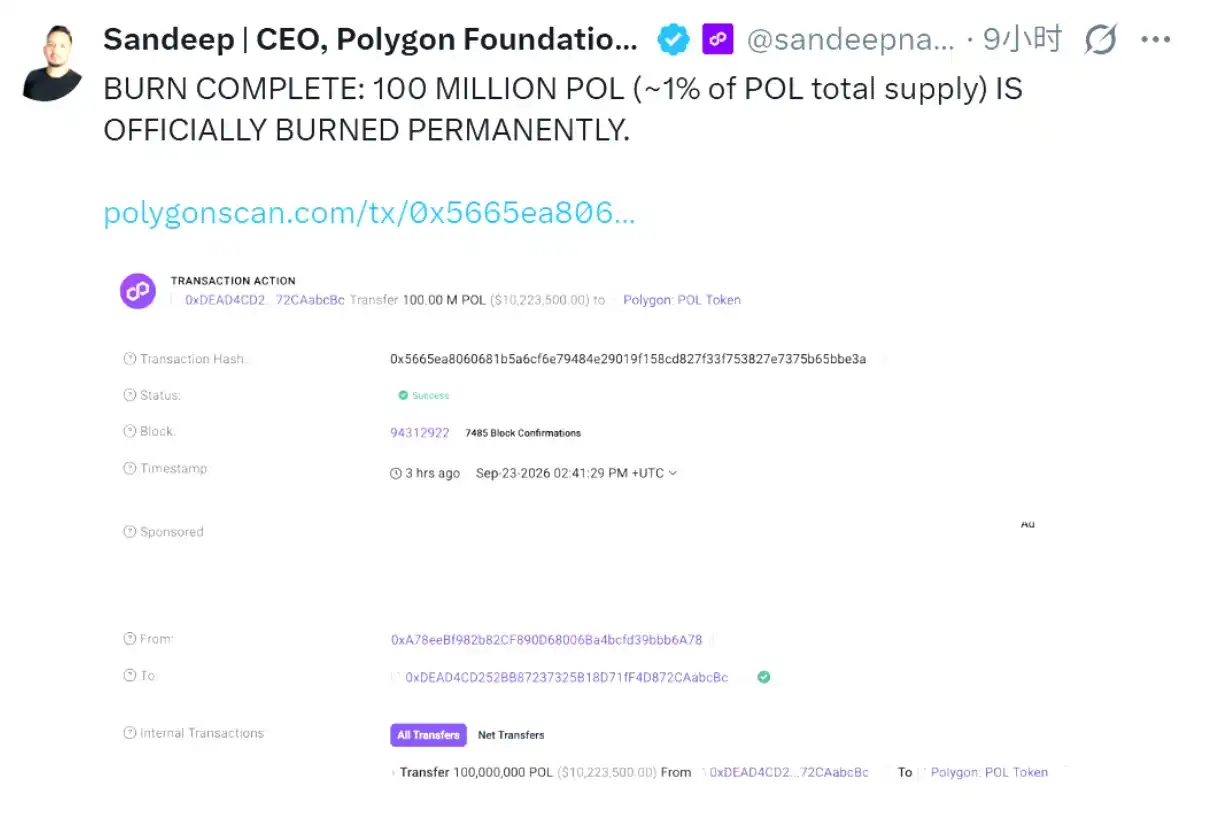Click the green verified check after To address
Image resolution: width=1212 pixels, height=816 pixels.
point(764,677)
